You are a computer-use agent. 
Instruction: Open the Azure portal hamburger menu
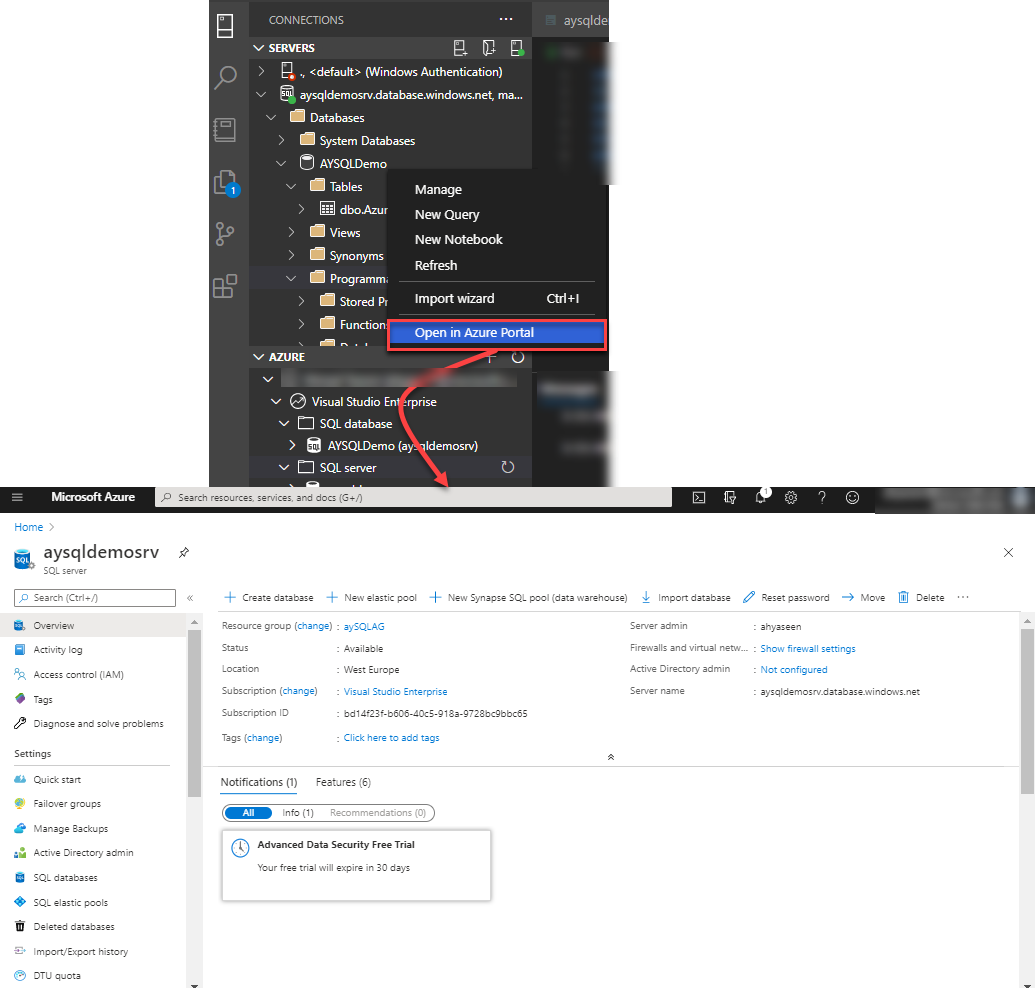coord(18,498)
